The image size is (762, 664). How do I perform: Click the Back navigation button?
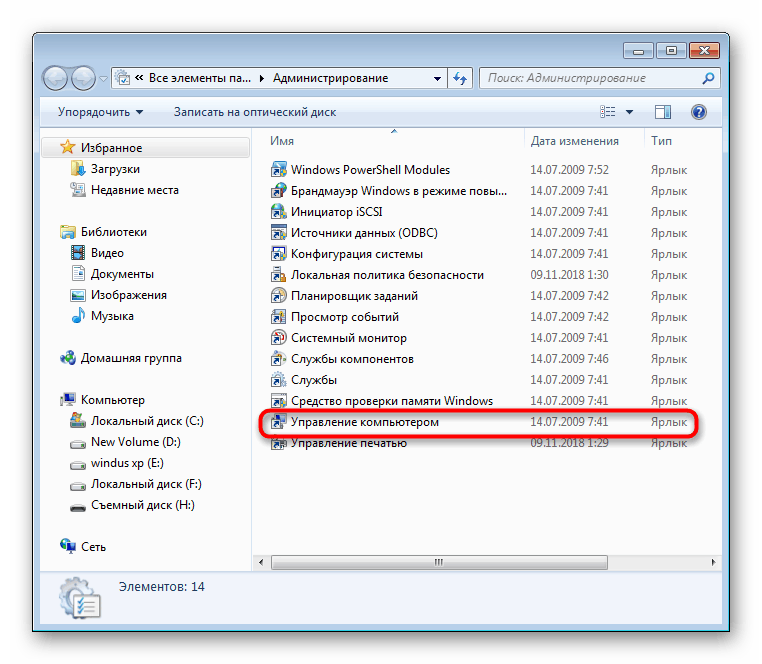click(55, 78)
